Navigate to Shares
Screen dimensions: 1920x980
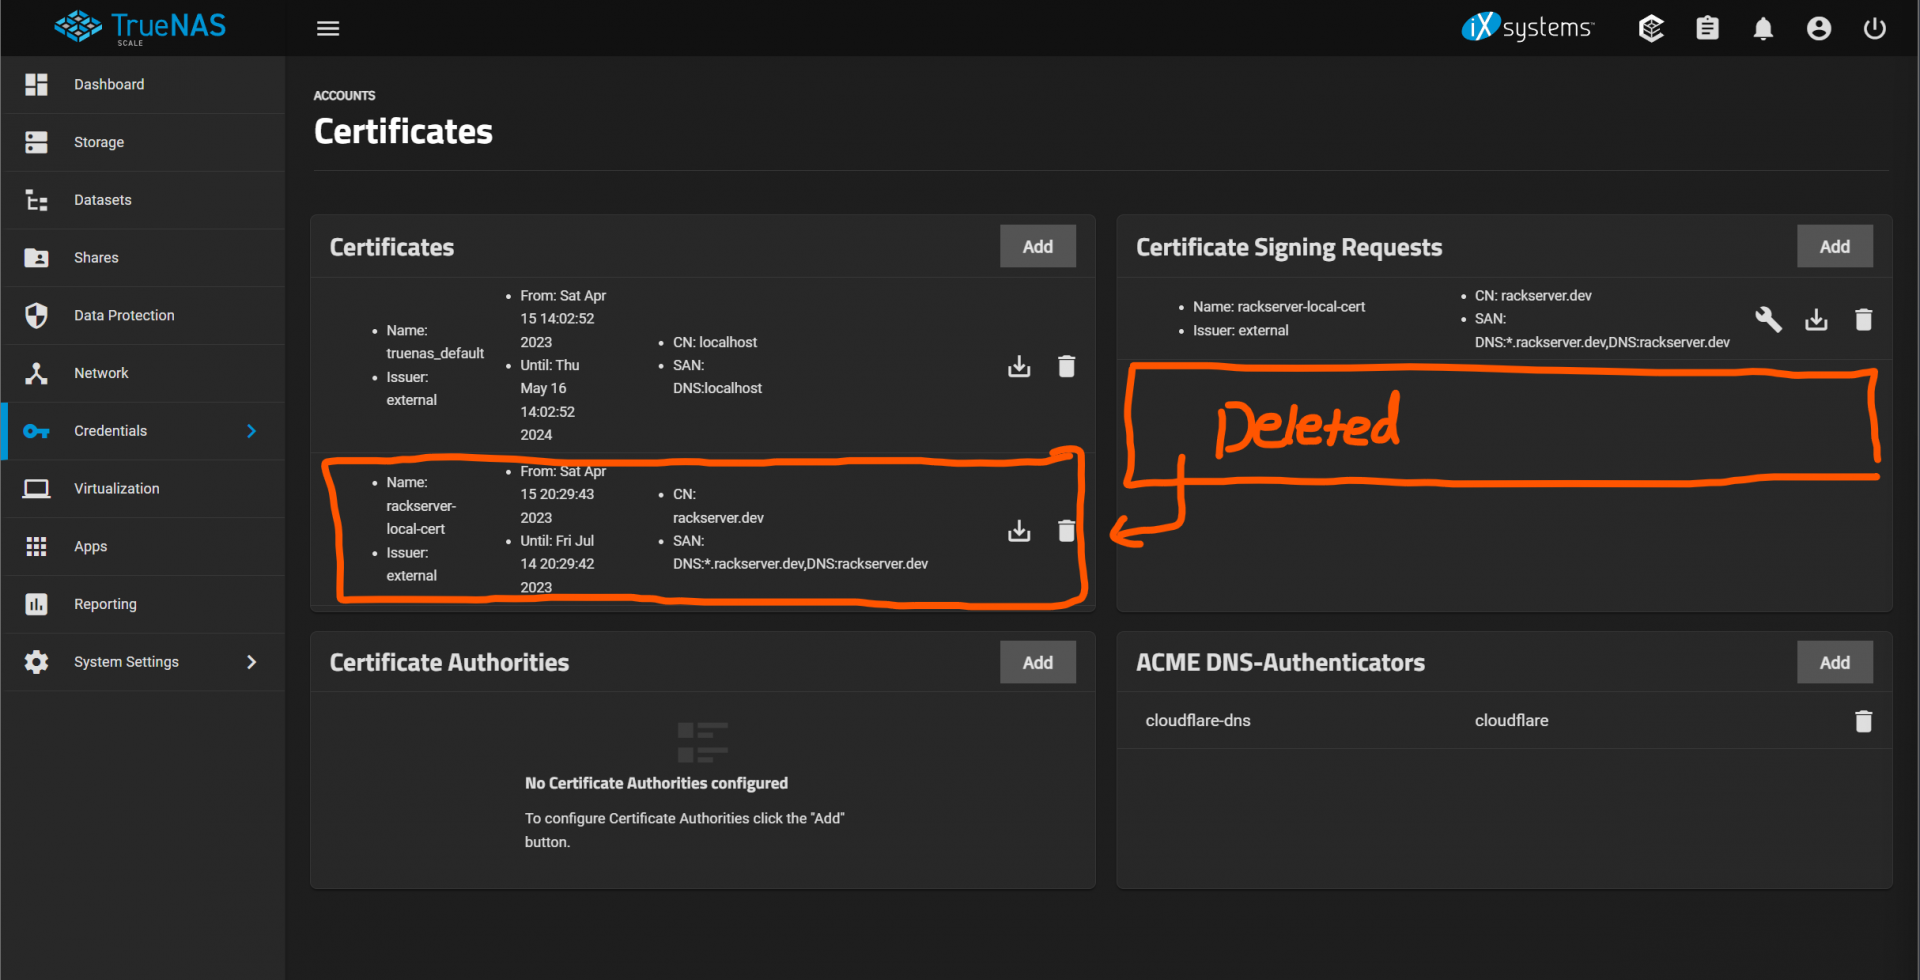[x=143, y=258]
